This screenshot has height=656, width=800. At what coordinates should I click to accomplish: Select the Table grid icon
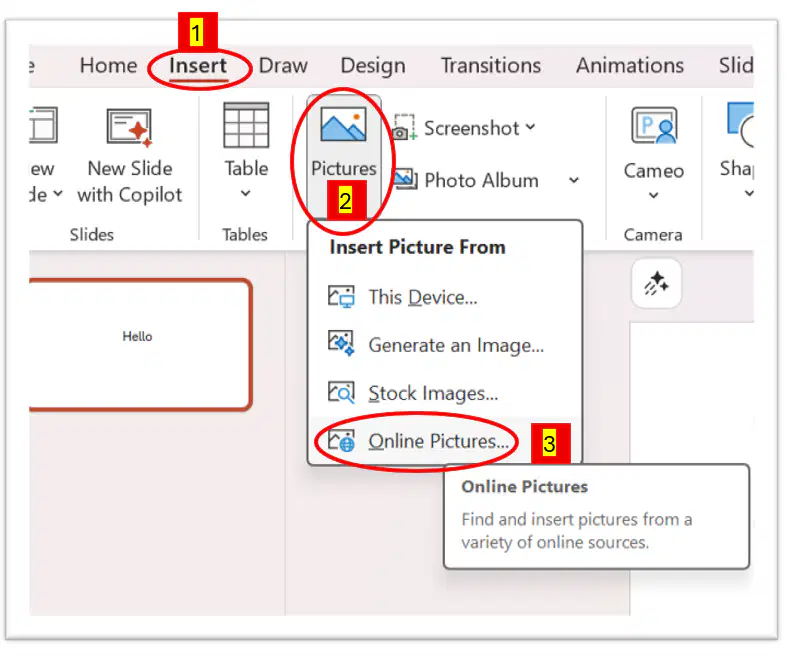click(246, 125)
